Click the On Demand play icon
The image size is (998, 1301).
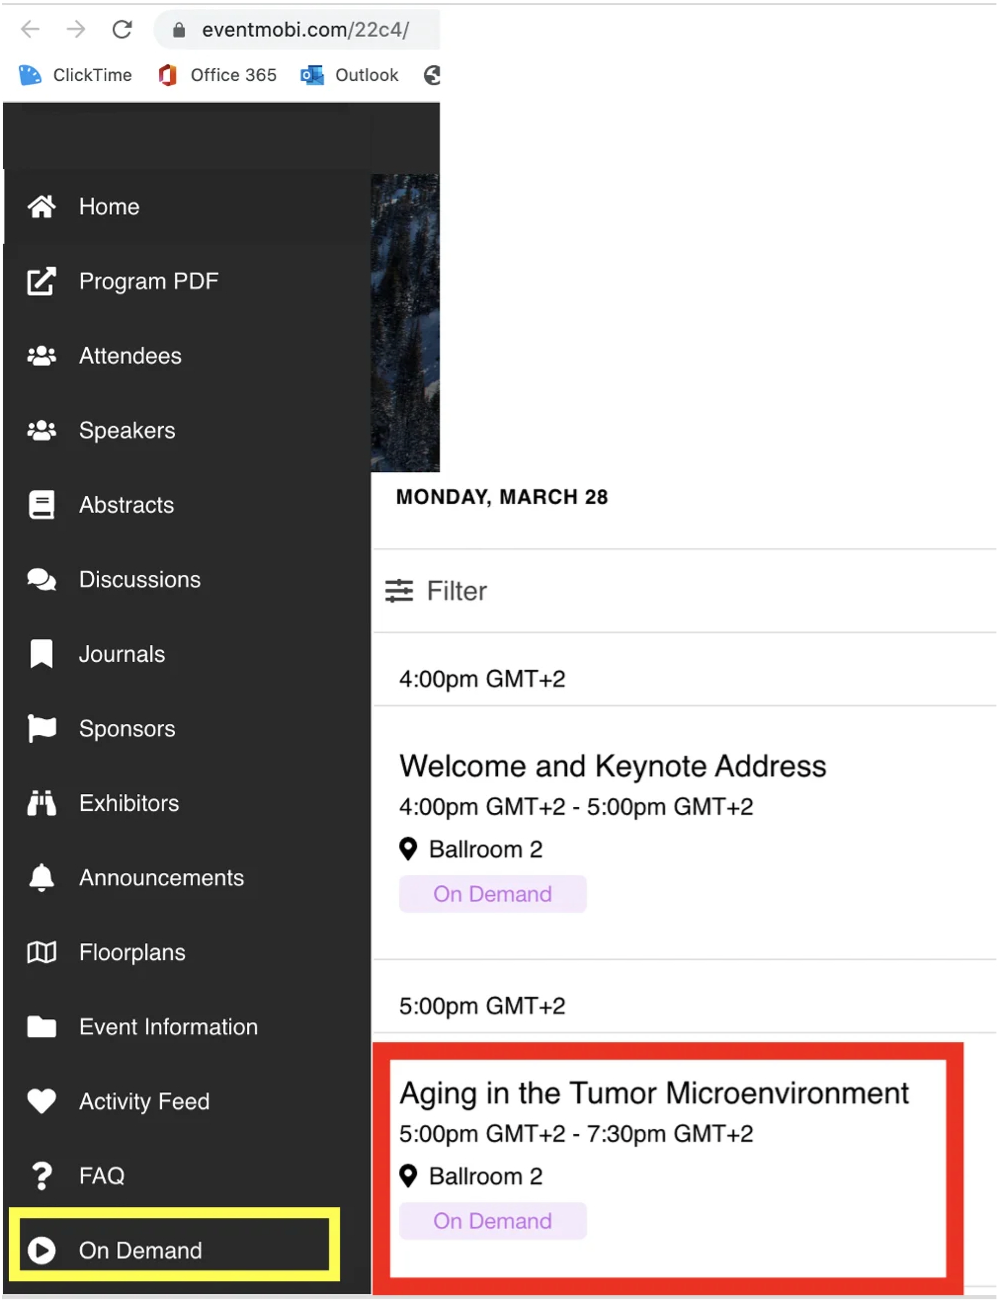coord(41,1250)
